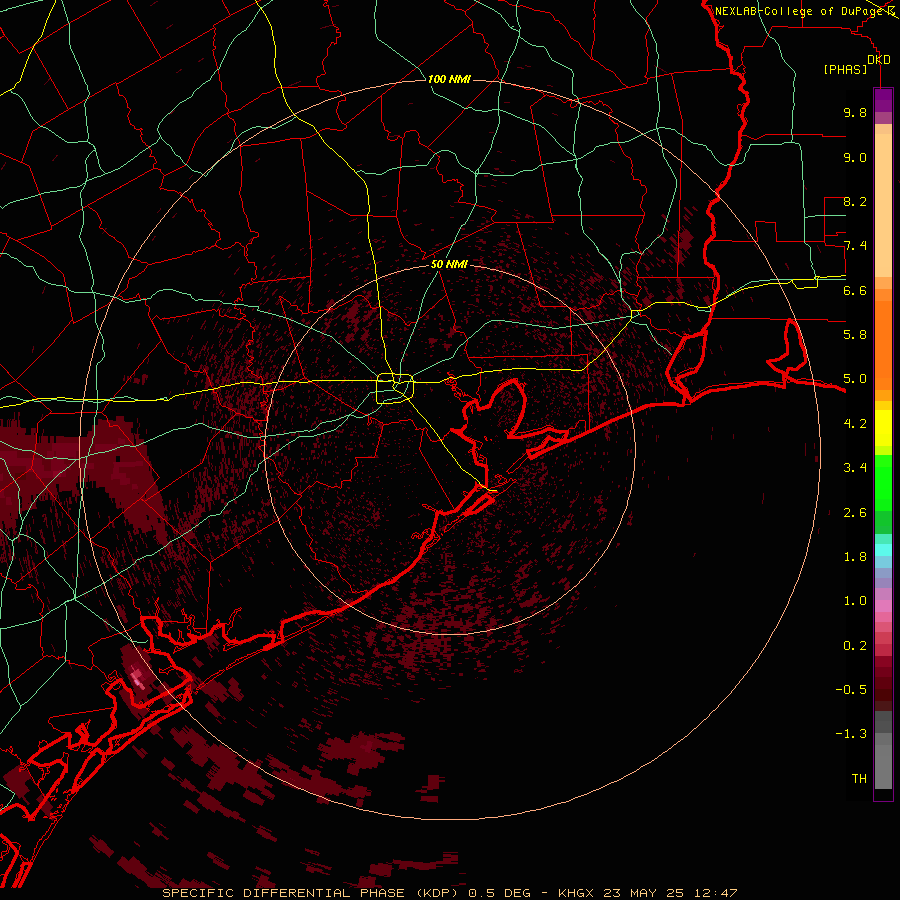The height and width of the screenshot is (900, 900).
Task: Click the 8.2 value on the color scale
Action: pyautogui.click(x=855, y=201)
